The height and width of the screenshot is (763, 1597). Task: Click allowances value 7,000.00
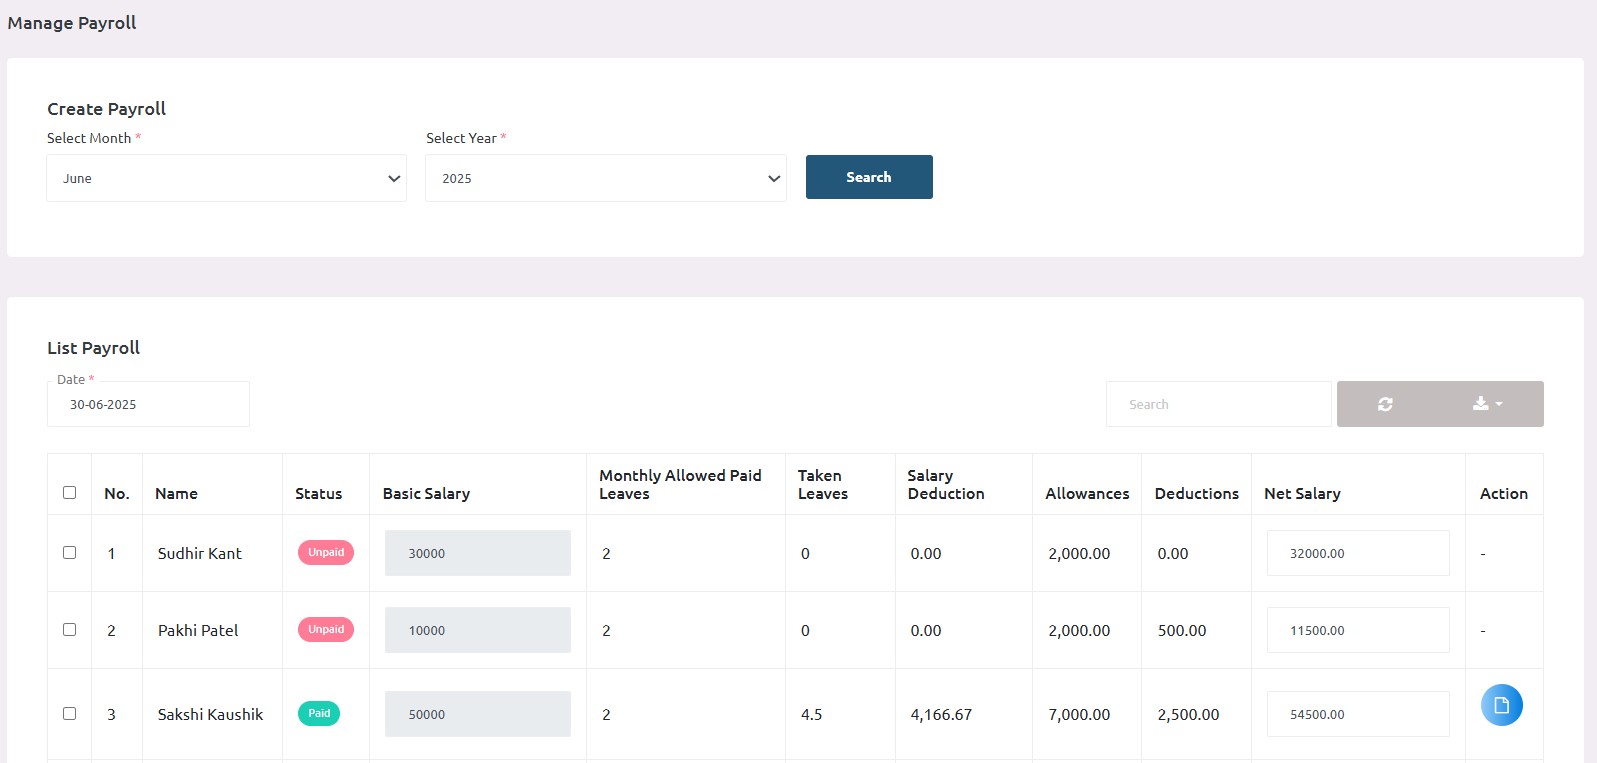point(1079,714)
